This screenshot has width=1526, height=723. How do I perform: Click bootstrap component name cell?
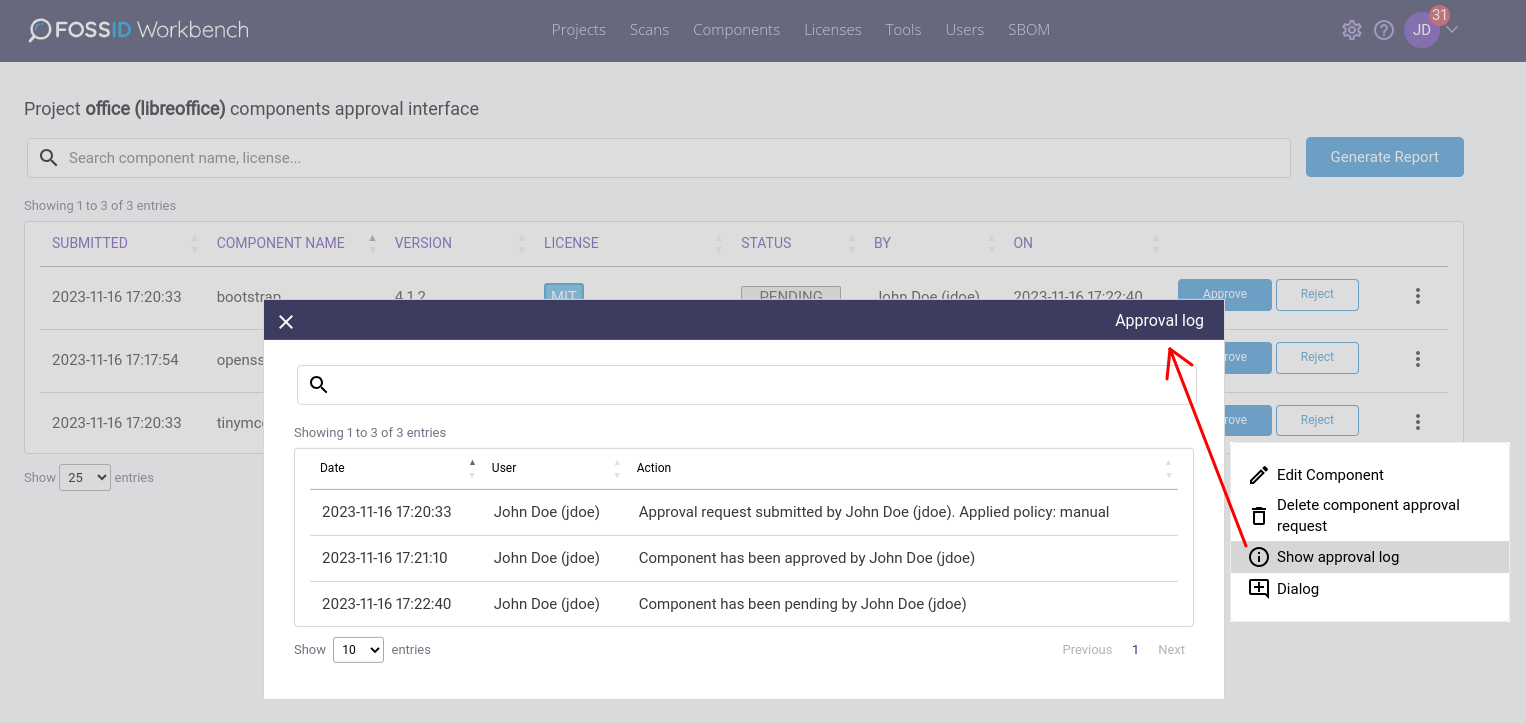pyautogui.click(x=249, y=296)
